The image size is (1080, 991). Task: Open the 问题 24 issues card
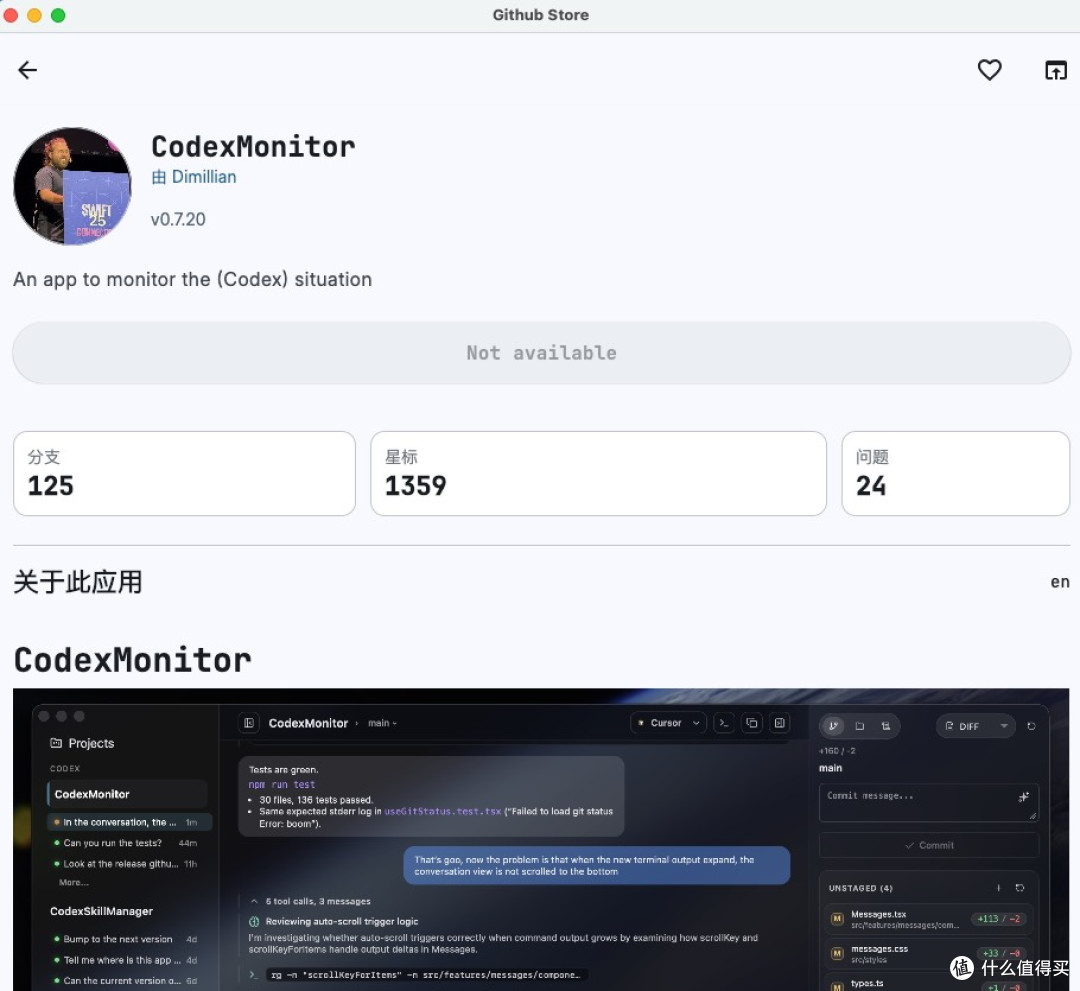(955, 474)
